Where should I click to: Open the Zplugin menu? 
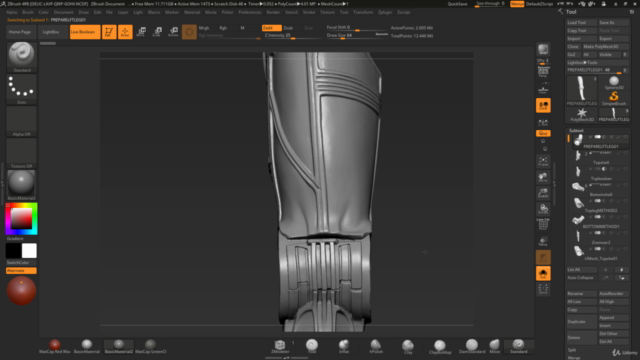385,12
